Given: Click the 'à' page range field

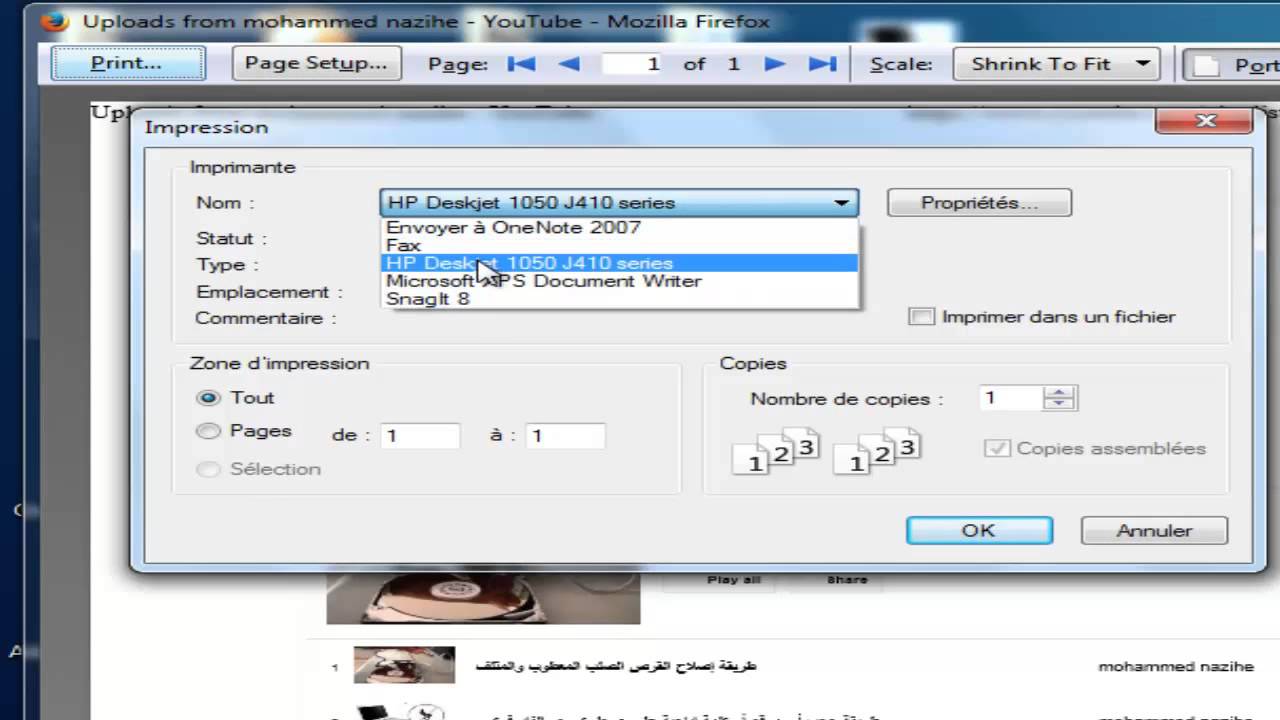Looking at the screenshot, I should click(565, 436).
